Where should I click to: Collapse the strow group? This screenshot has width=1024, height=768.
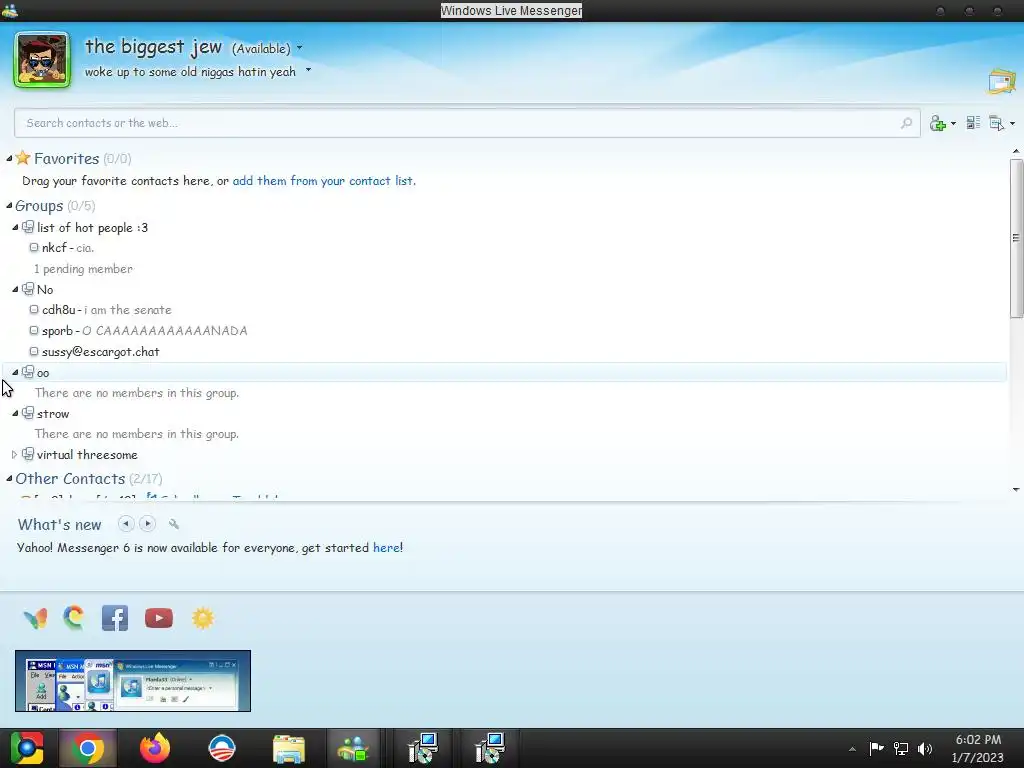click(x=15, y=413)
